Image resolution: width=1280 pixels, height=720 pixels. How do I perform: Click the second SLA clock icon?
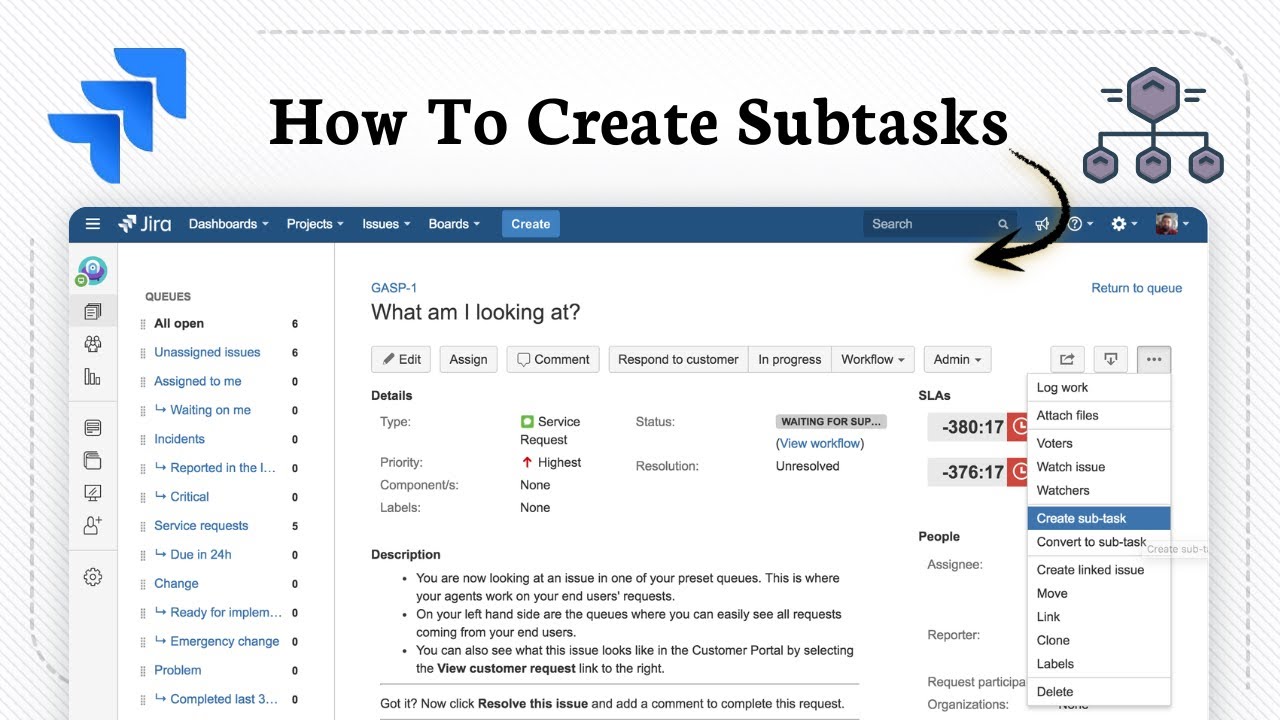[1019, 471]
